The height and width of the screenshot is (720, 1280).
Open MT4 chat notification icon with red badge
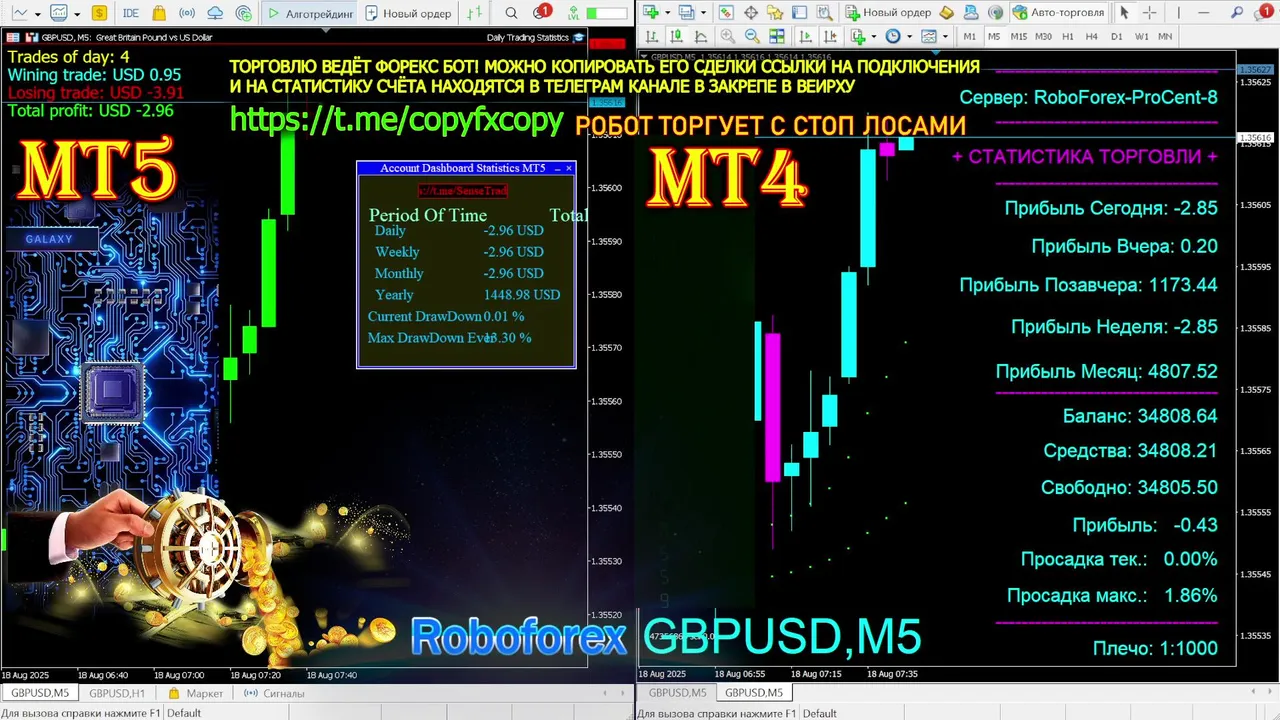[1263, 12]
